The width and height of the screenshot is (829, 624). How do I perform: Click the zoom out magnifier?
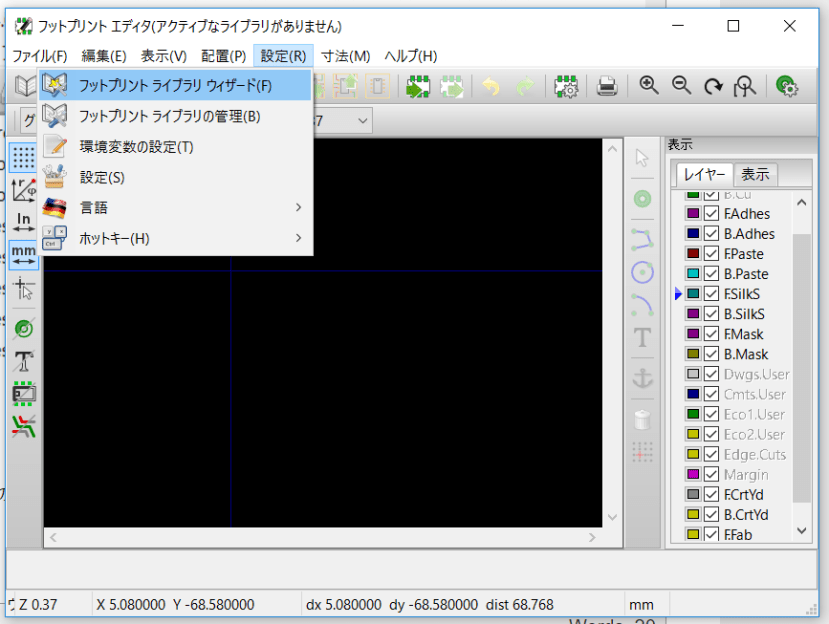[x=681, y=85]
